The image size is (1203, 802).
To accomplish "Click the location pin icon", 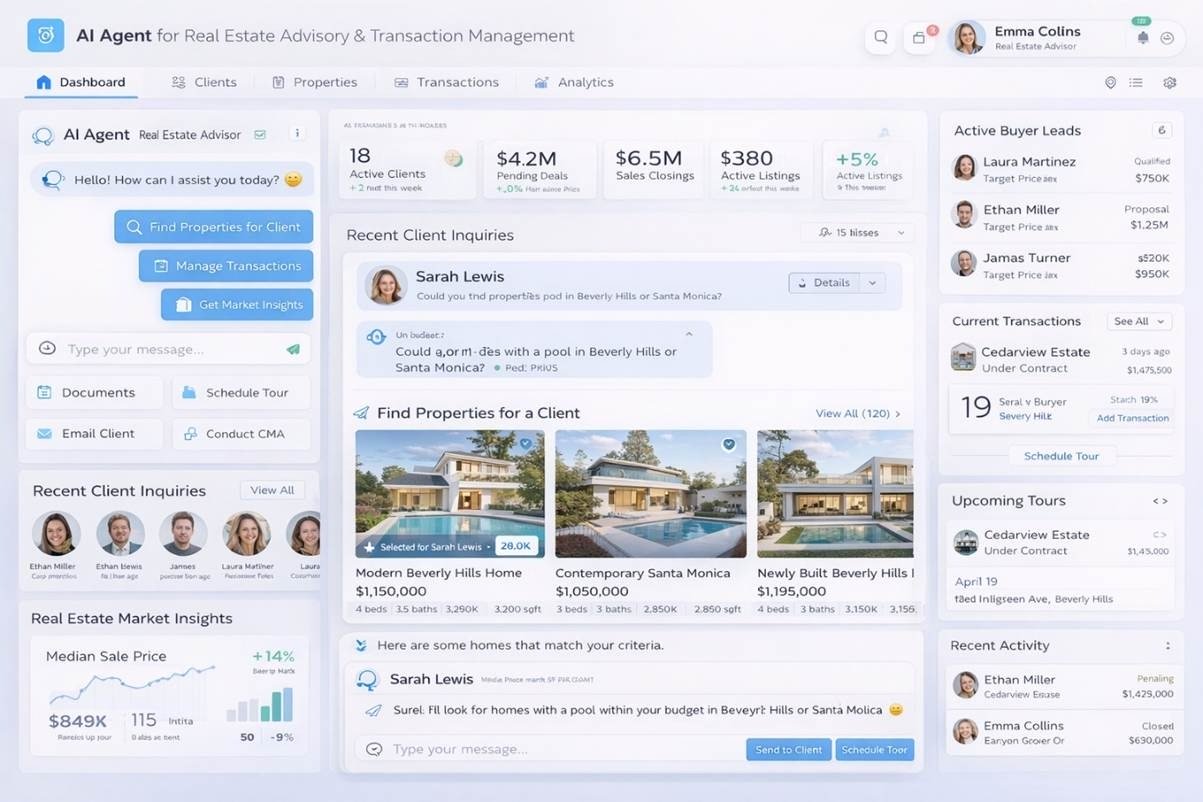I will pyautogui.click(x=1110, y=83).
